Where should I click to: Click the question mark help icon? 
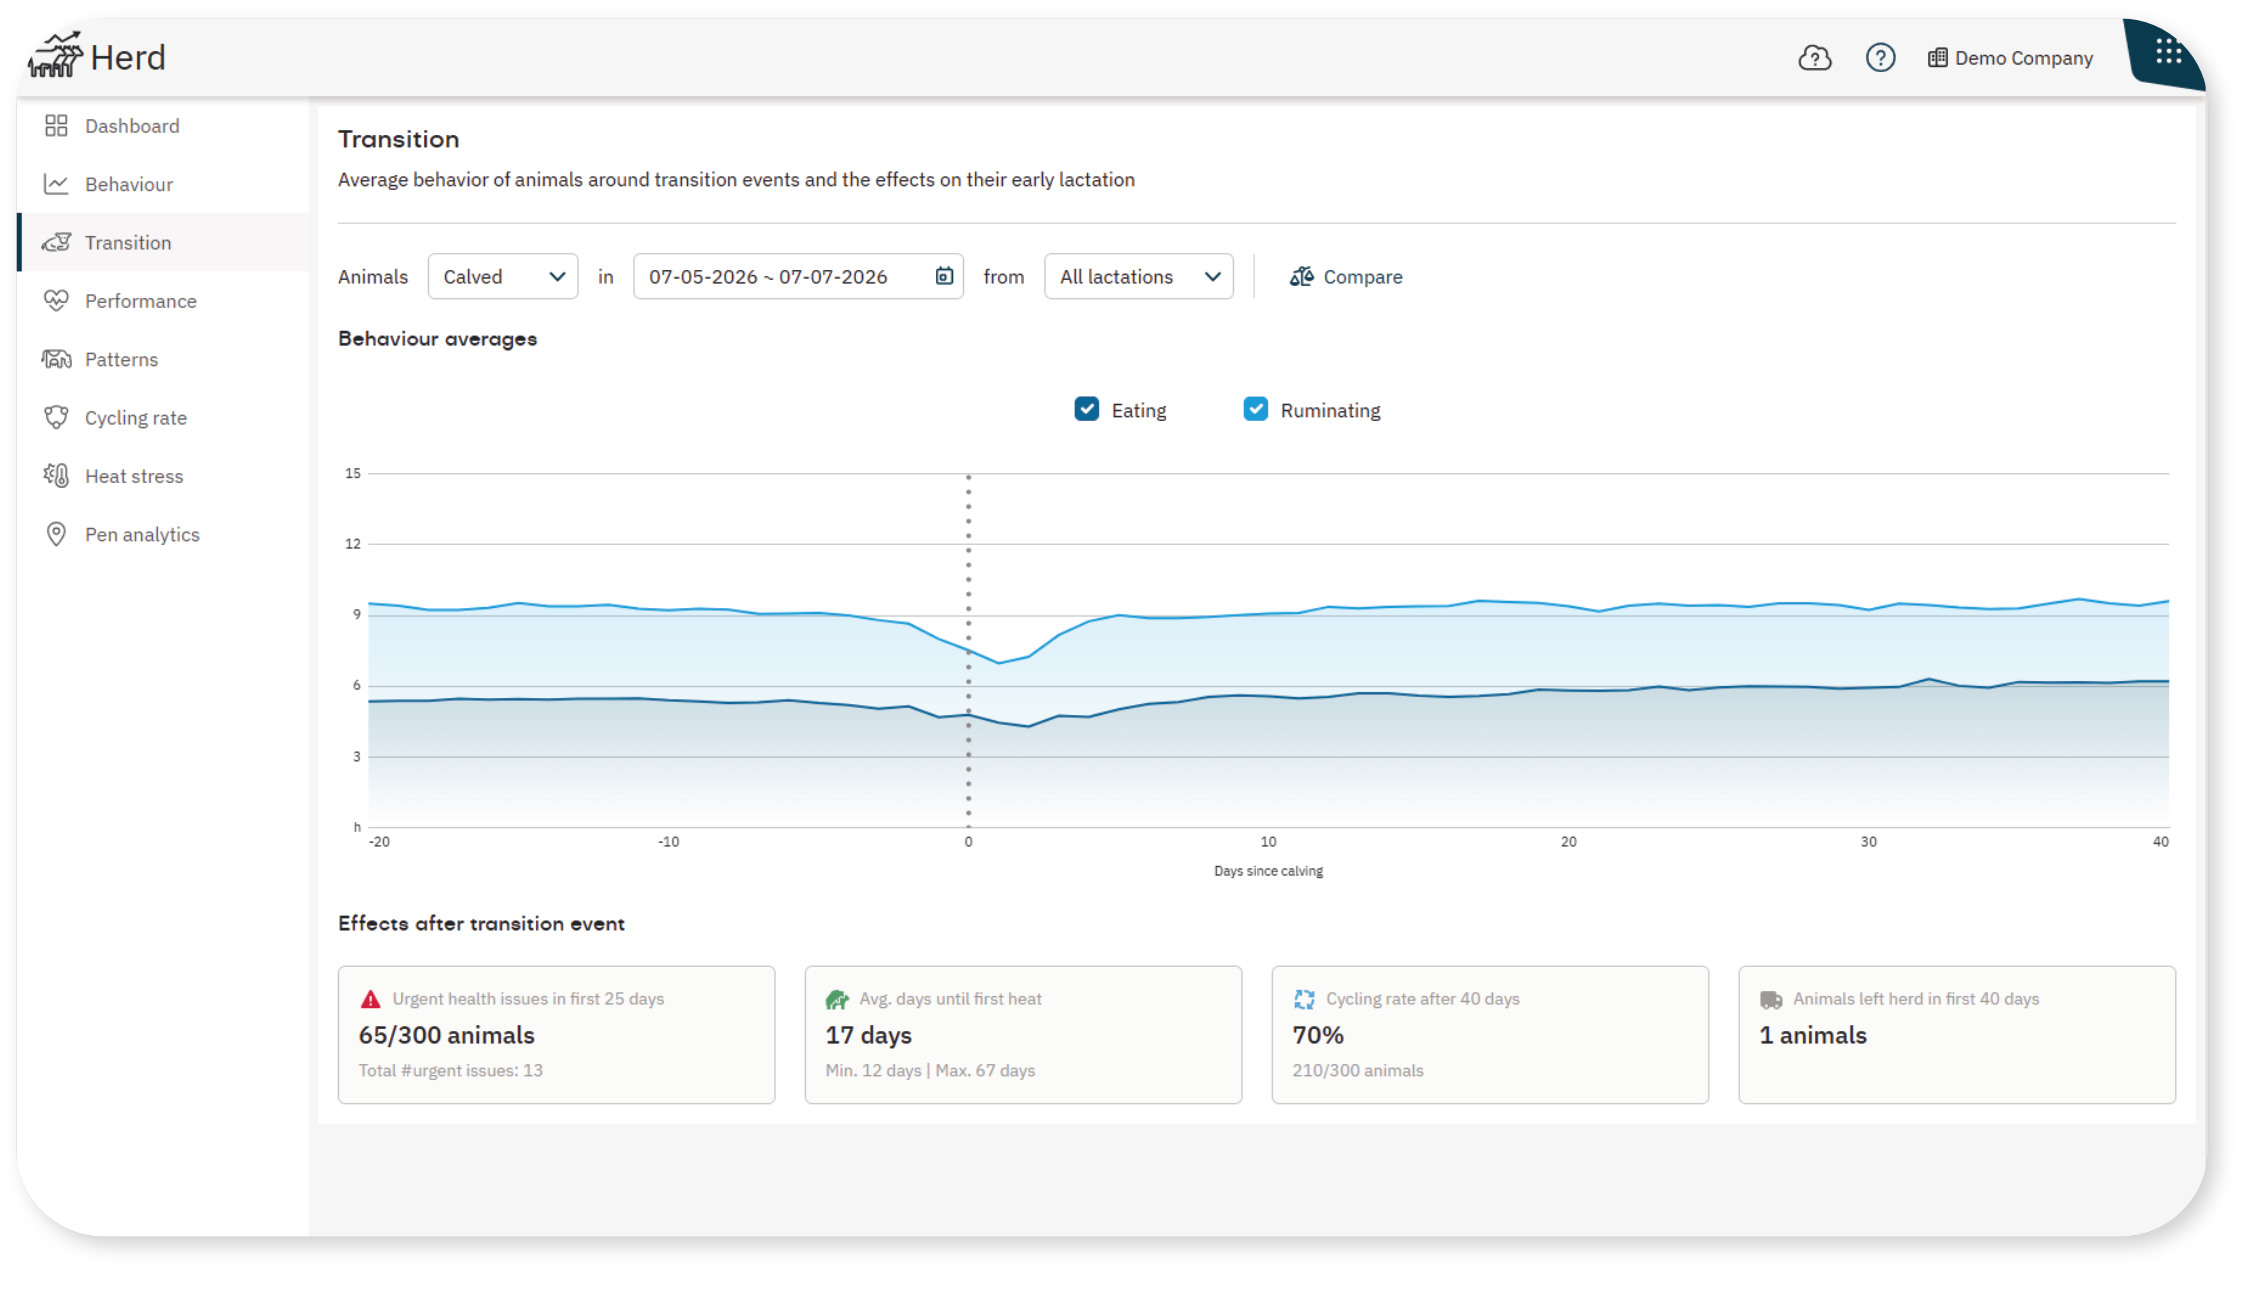pyautogui.click(x=1880, y=58)
